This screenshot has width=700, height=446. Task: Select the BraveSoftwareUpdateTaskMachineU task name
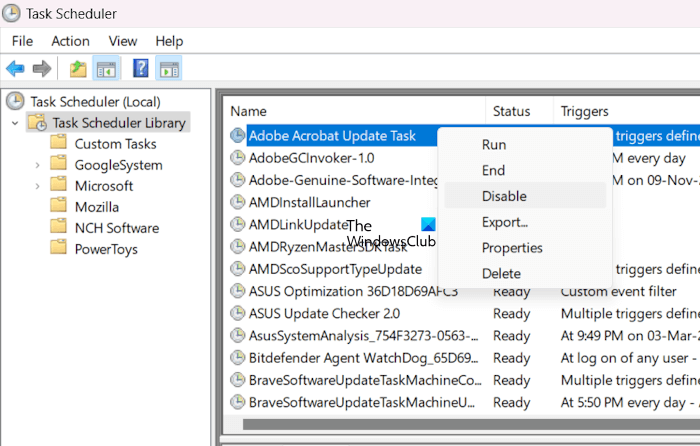(x=362, y=402)
